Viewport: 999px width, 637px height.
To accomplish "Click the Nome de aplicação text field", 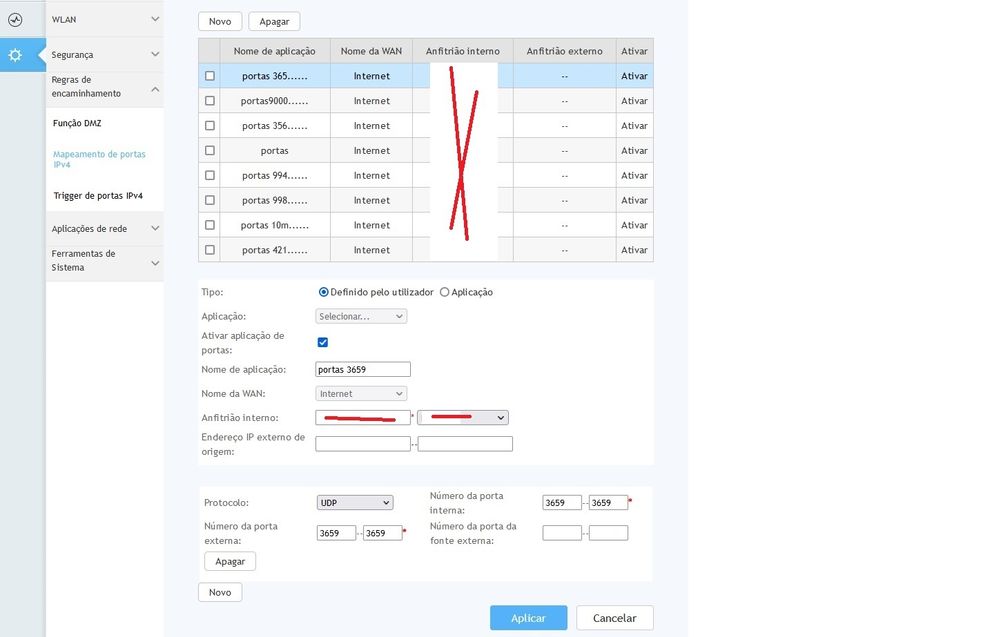I will pyautogui.click(x=363, y=369).
